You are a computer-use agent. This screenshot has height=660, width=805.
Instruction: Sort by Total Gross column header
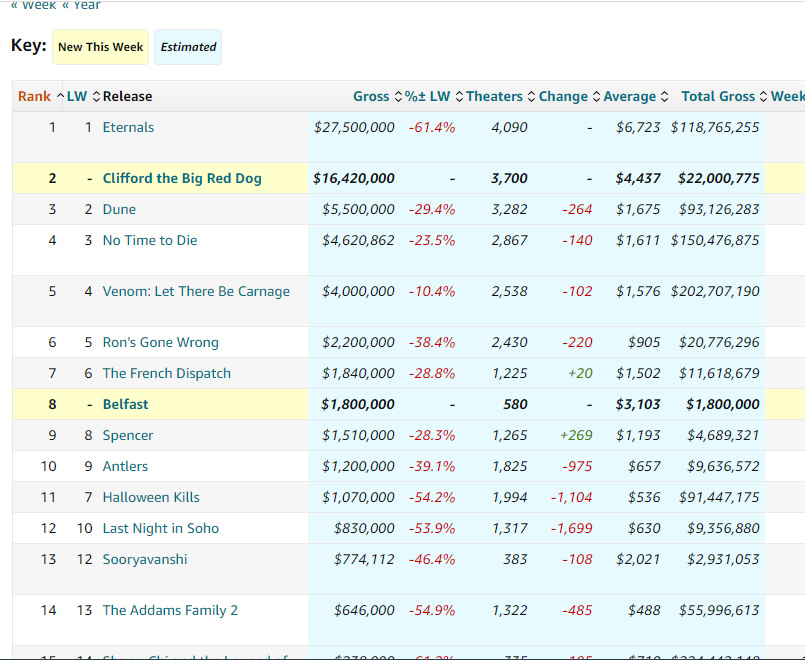click(718, 96)
